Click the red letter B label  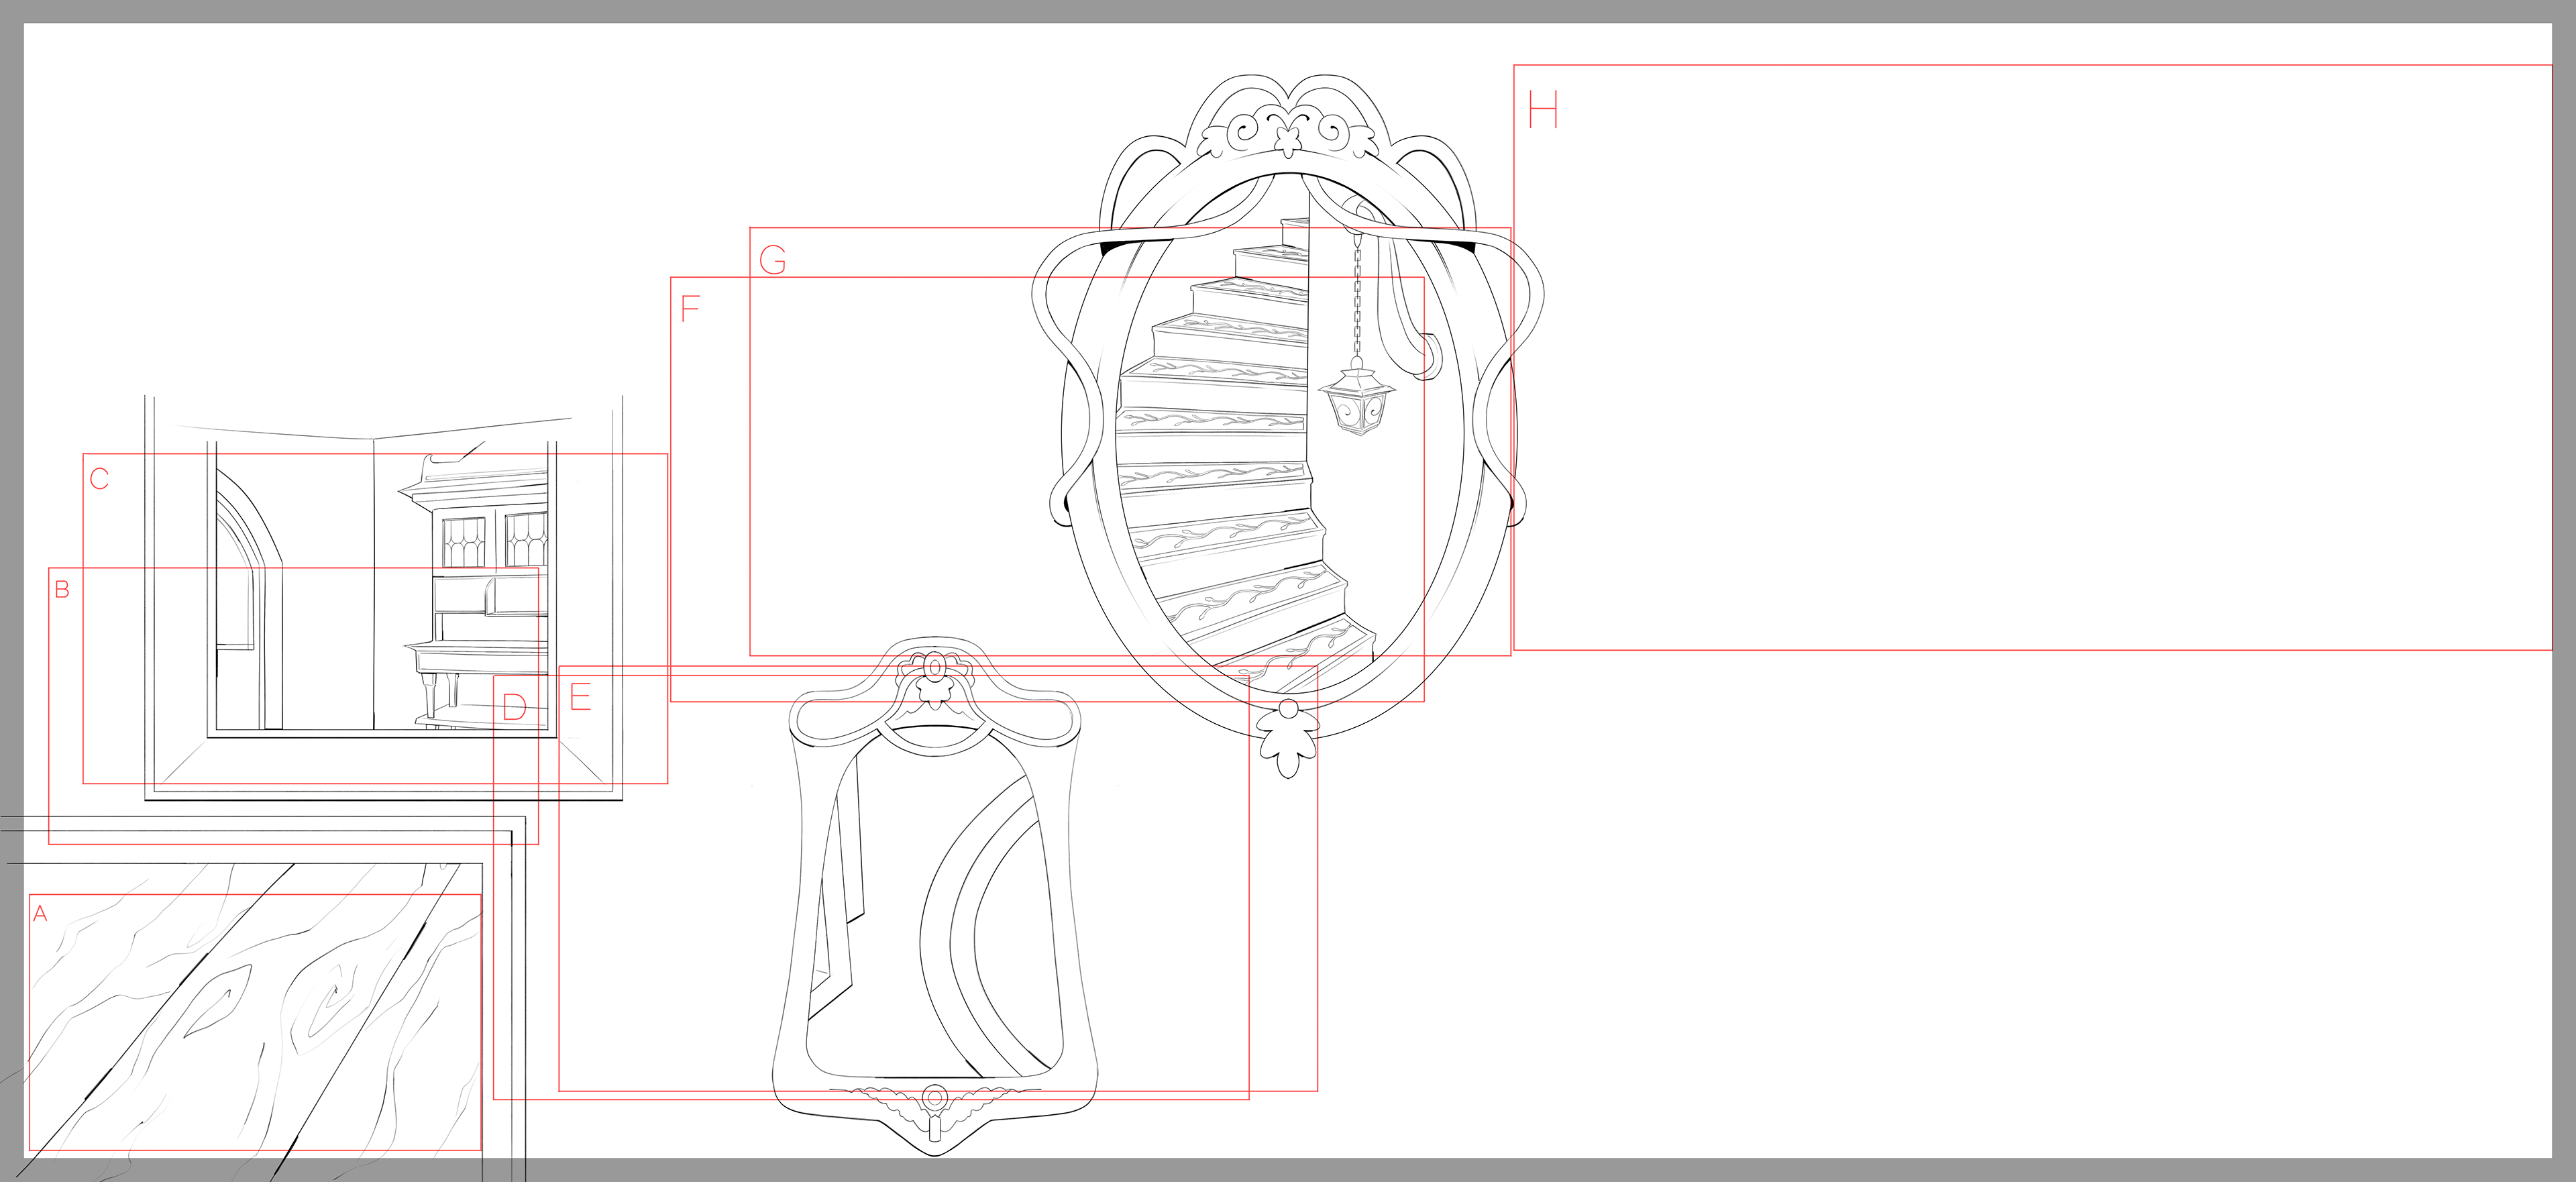(x=62, y=589)
